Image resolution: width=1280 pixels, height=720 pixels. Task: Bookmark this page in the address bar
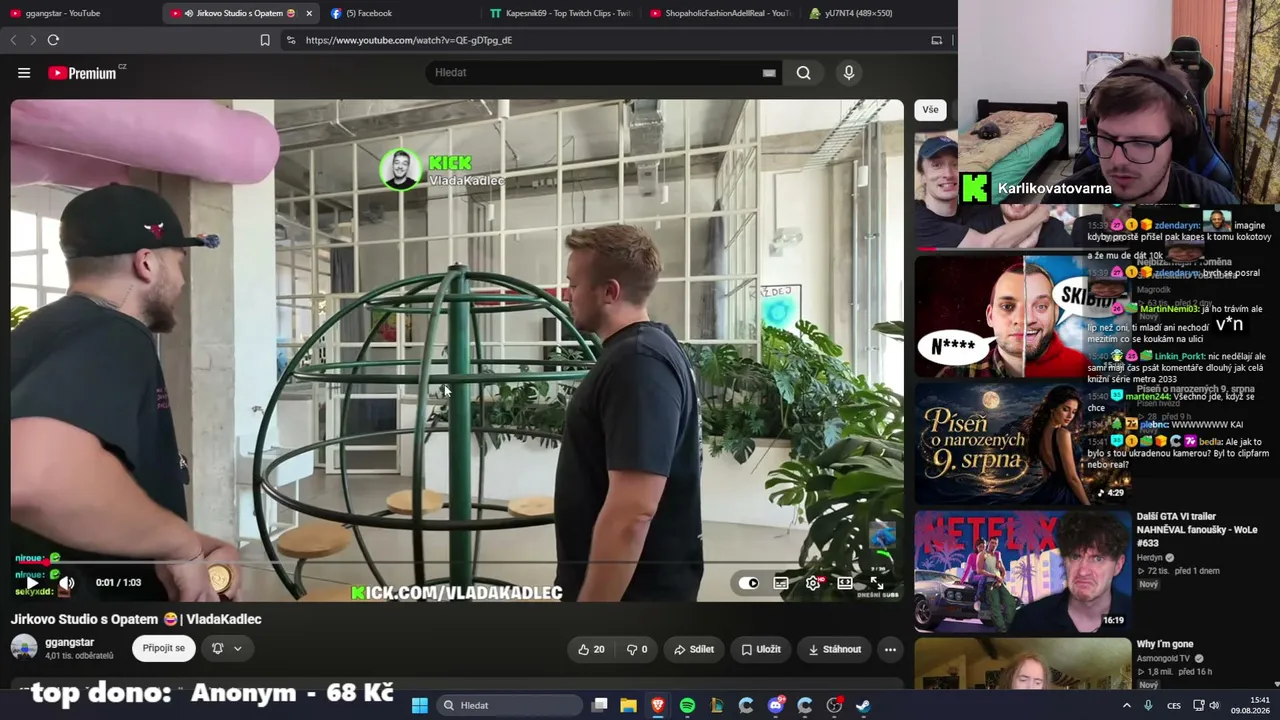tap(265, 40)
